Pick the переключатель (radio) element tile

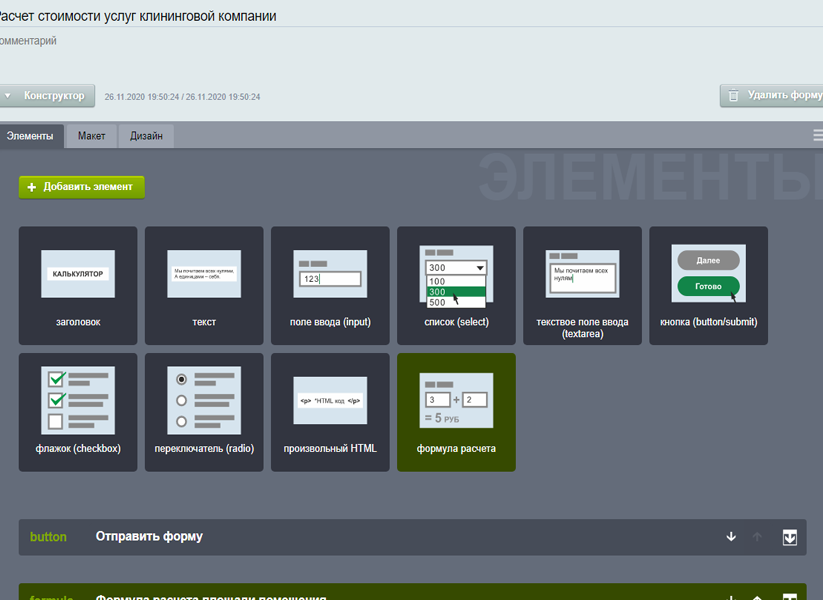click(204, 411)
